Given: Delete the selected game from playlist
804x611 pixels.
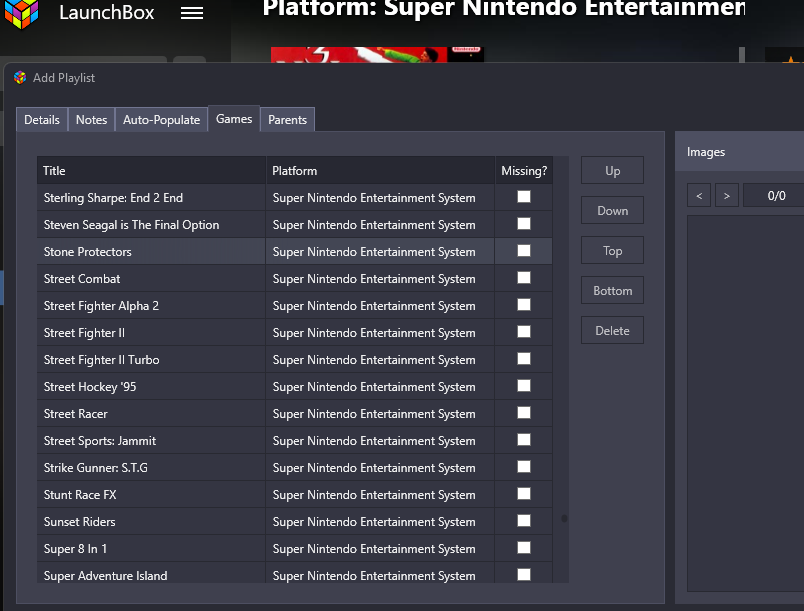Looking at the screenshot, I should [612, 331].
